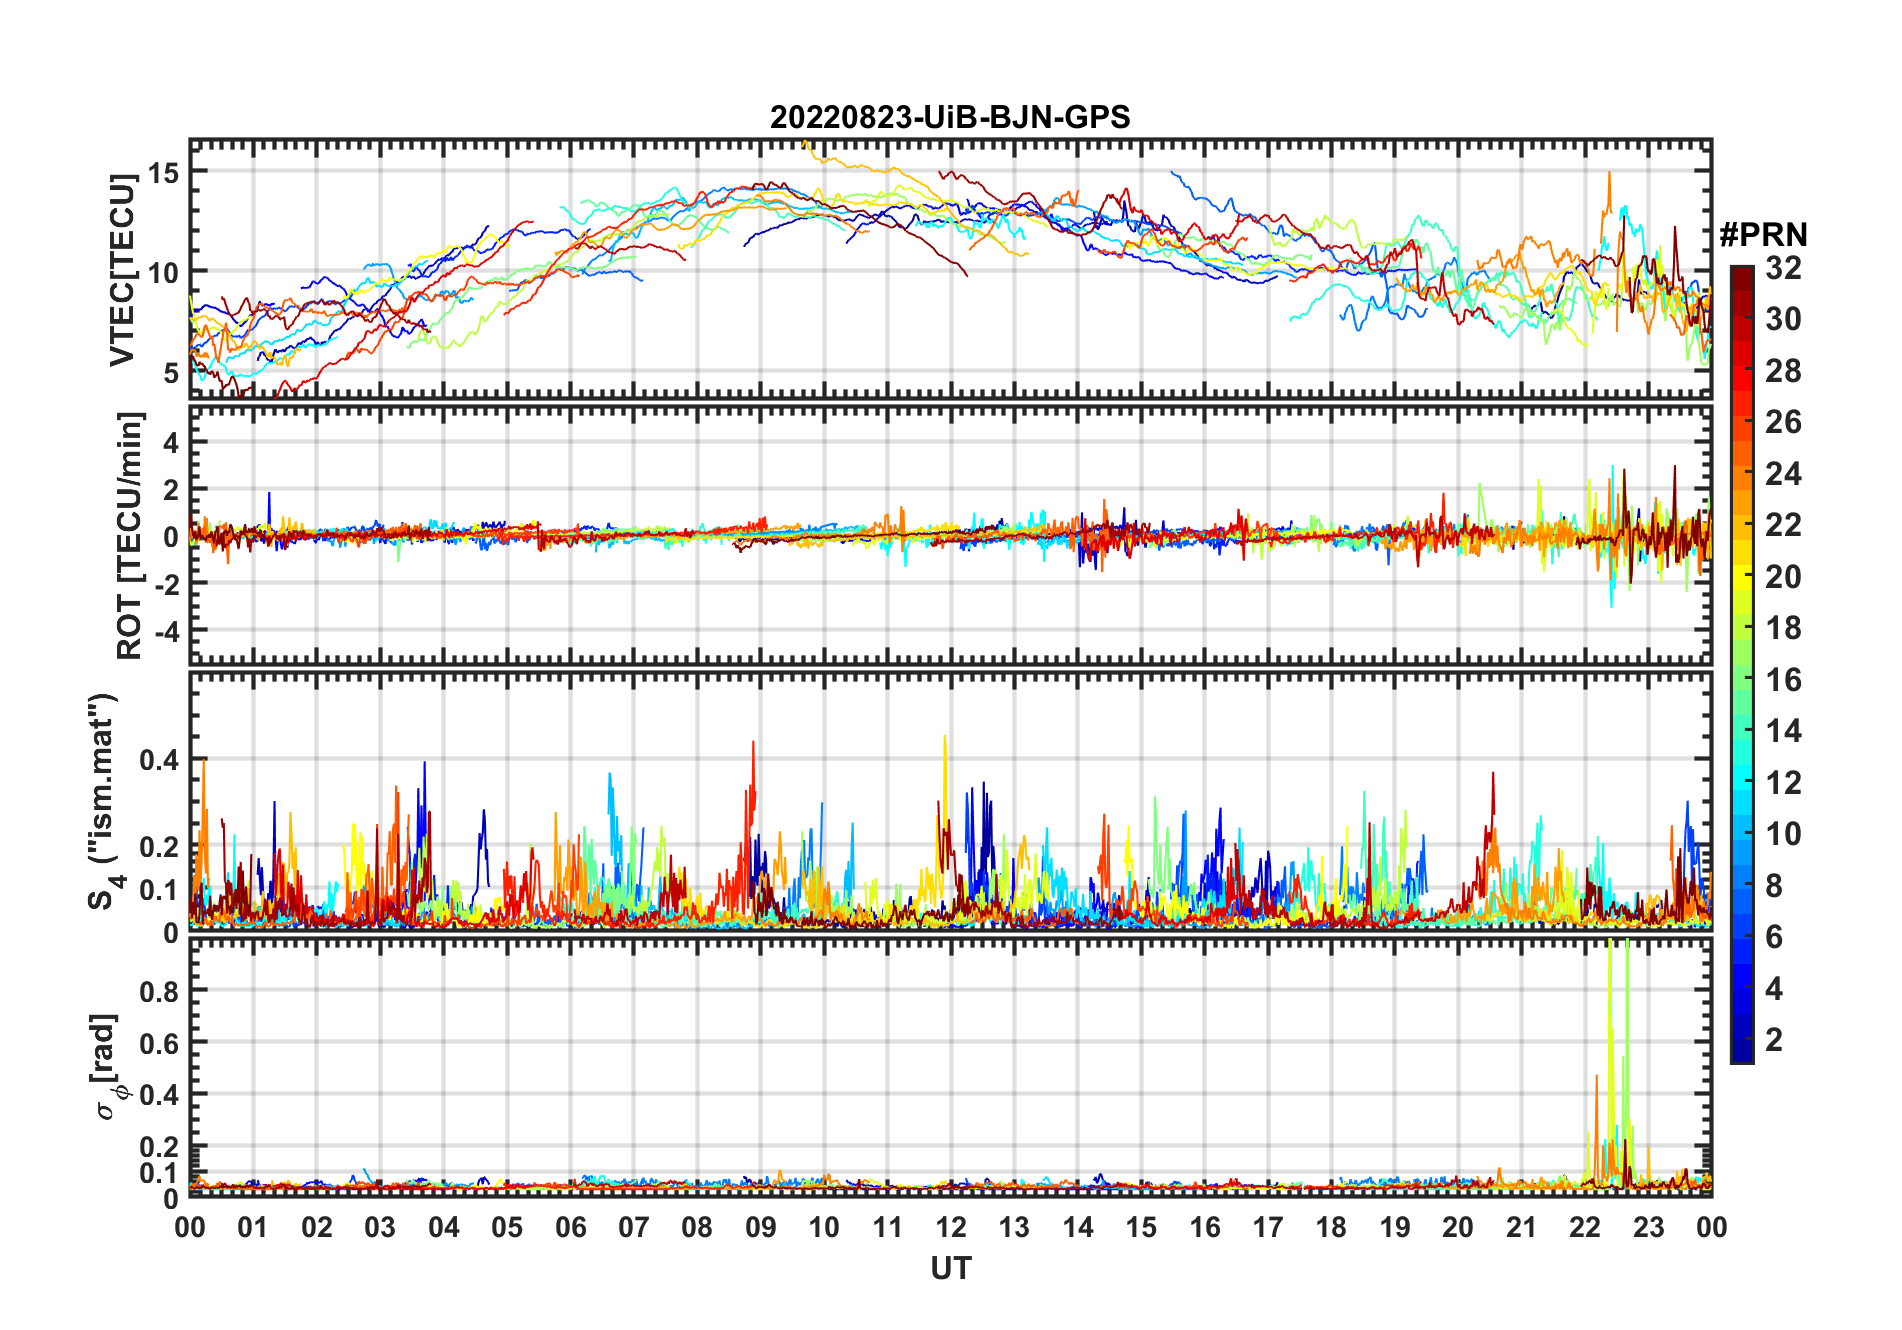Image resolution: width=1902 pixels, height=1330 pixels.
Task: Click PRN colorbar tick label 14
Action: click(x=1783, y=731)
